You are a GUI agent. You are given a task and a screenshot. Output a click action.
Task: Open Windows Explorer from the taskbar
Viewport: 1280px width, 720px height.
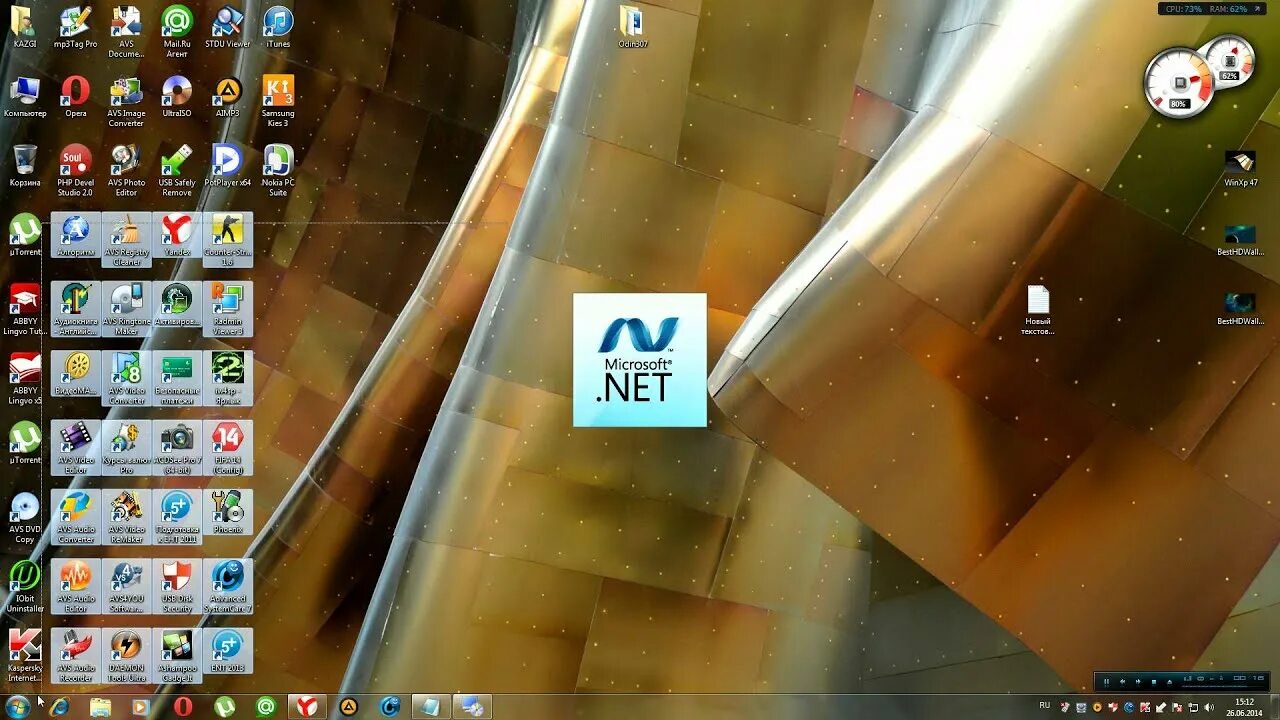[x=100, y=707]
